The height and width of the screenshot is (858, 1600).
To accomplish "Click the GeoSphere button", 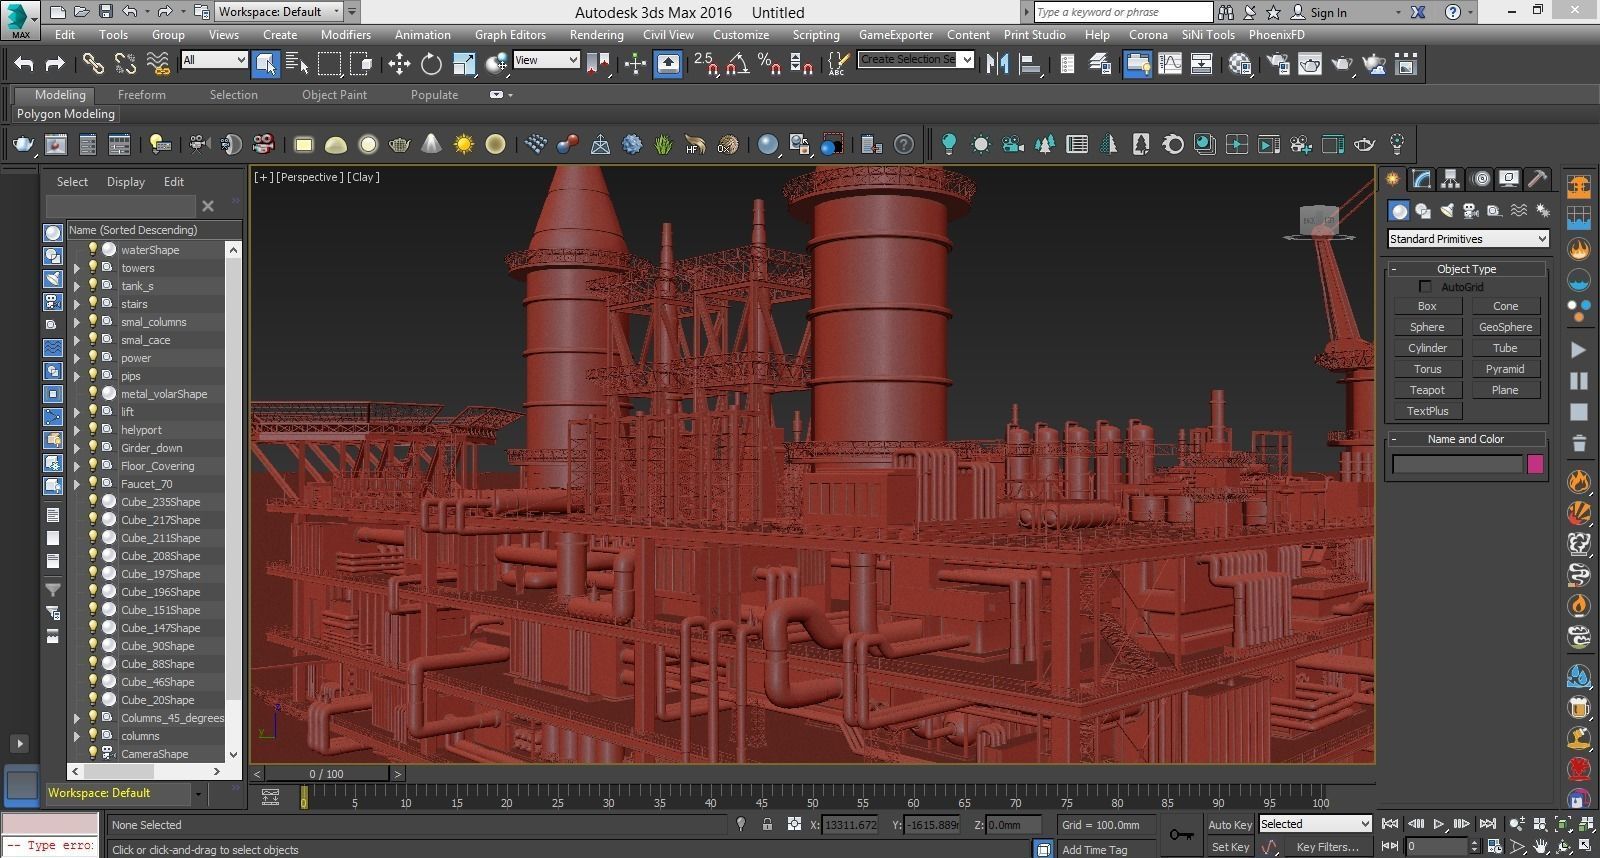I will pyautogui.click(x=1505, y=327).
